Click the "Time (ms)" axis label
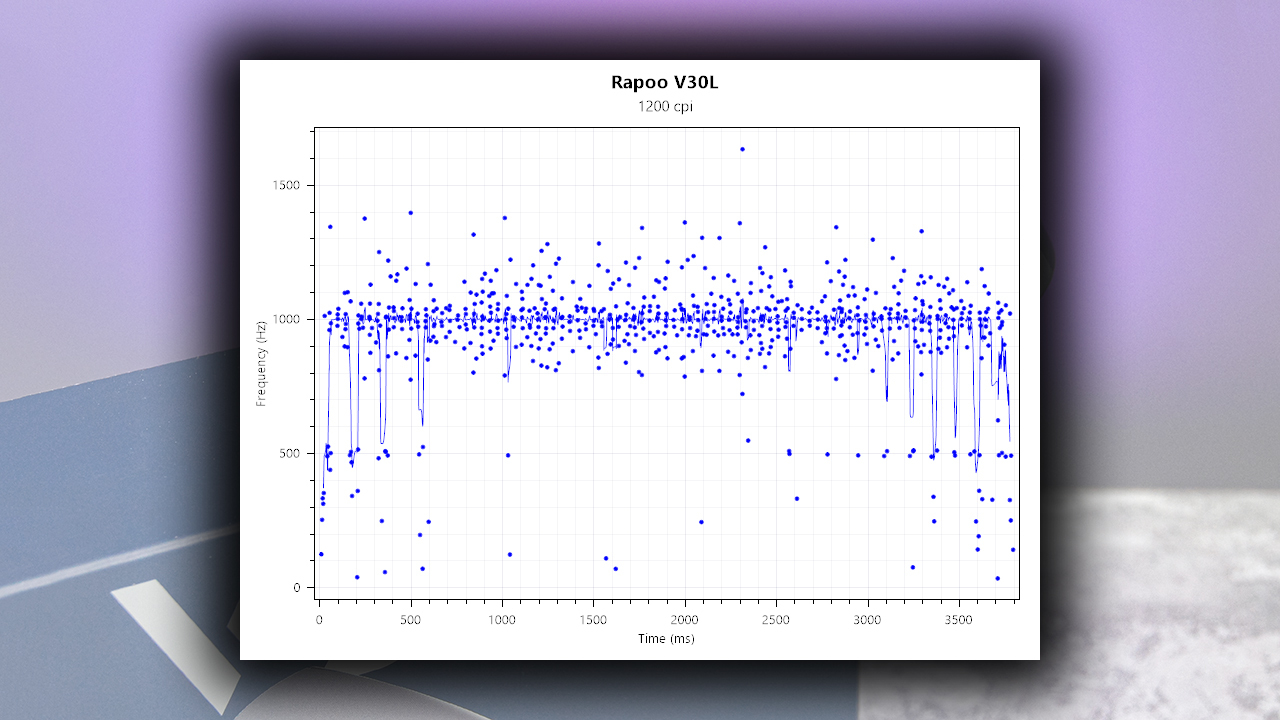The width and height of the screenshot is (1280, 720). point(666,639)
